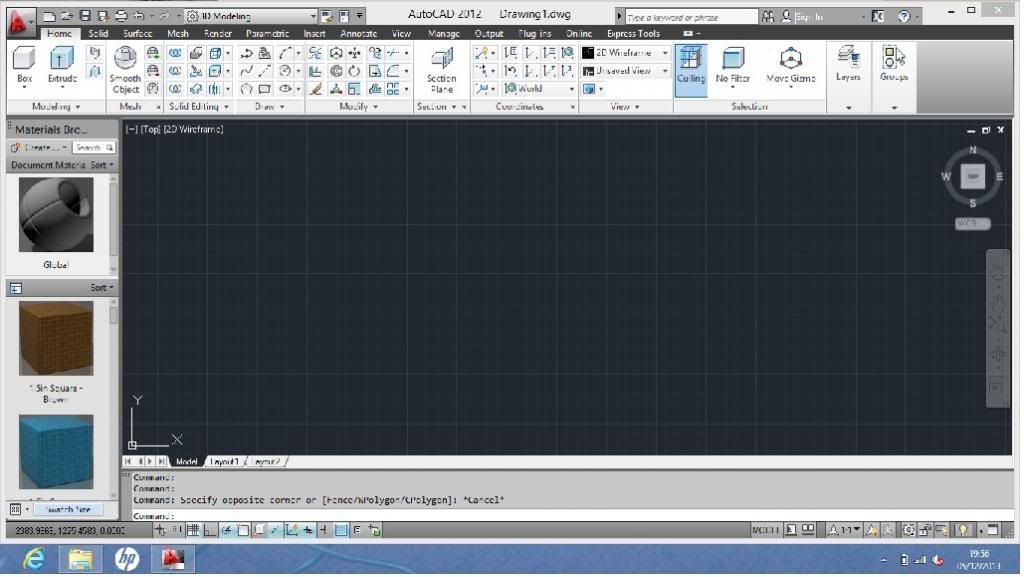Click the WCS button under ViewCube
Screen dimensions: 1024x577
972,224
